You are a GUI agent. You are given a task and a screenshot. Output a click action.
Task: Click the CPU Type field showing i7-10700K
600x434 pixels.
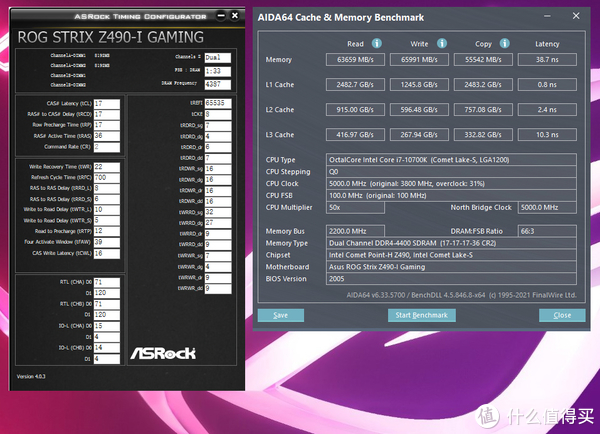coord(451,160)
